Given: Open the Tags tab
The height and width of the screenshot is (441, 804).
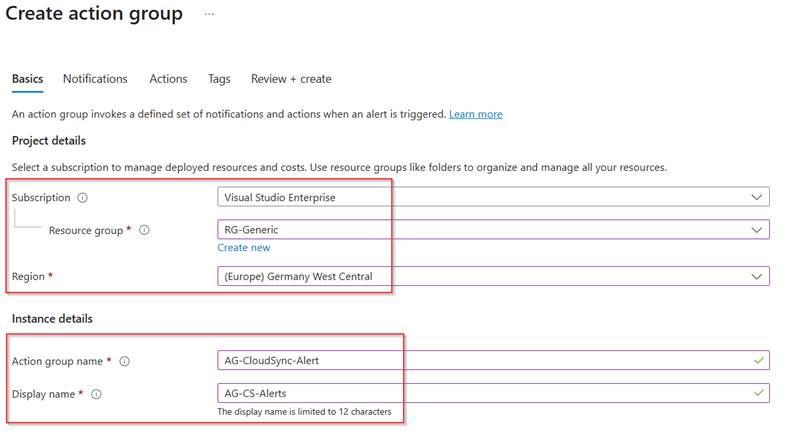Looking at the screenshot, I should (x=219, y=79).
